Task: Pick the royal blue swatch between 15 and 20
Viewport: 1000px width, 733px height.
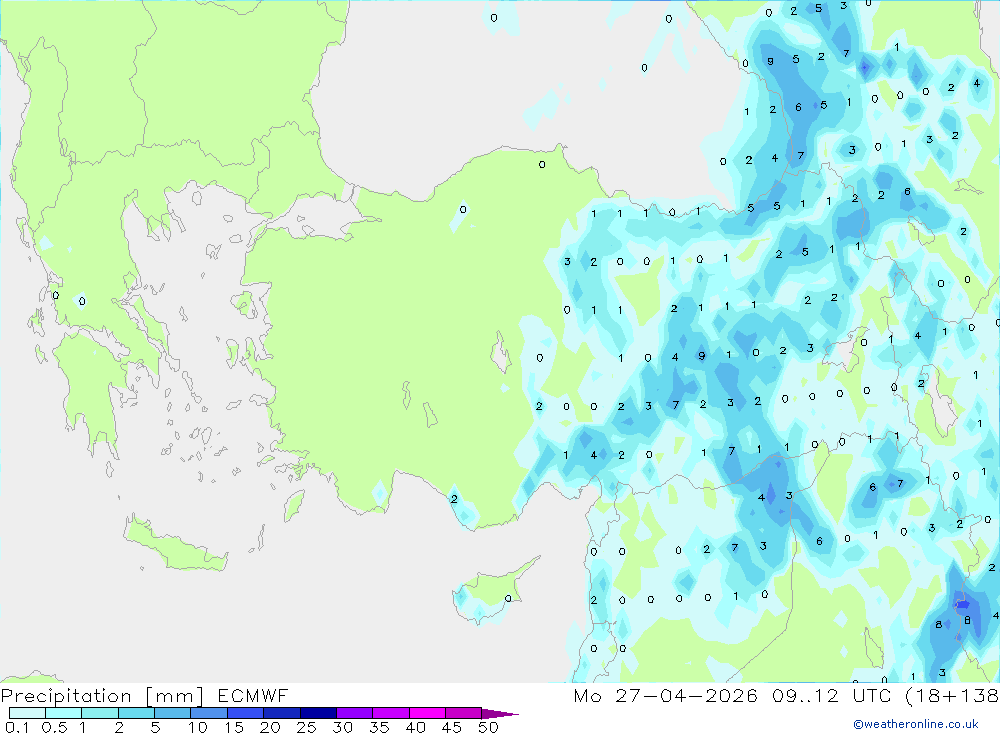Action: coord(245,713)
